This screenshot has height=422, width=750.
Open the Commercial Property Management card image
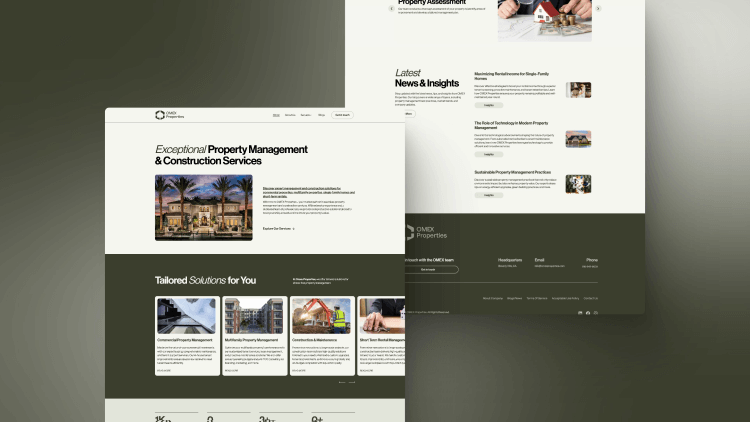[x=187, y=316]
